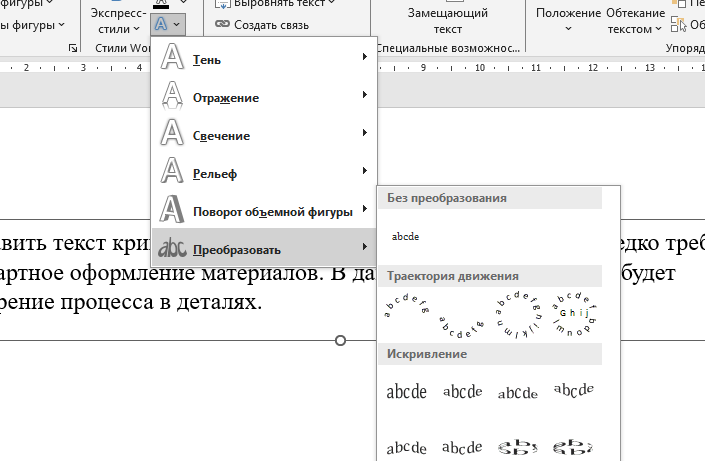Select the first warp style in Искривление
The width and height of the screenshot is (705, 461).
coord(406,392)
